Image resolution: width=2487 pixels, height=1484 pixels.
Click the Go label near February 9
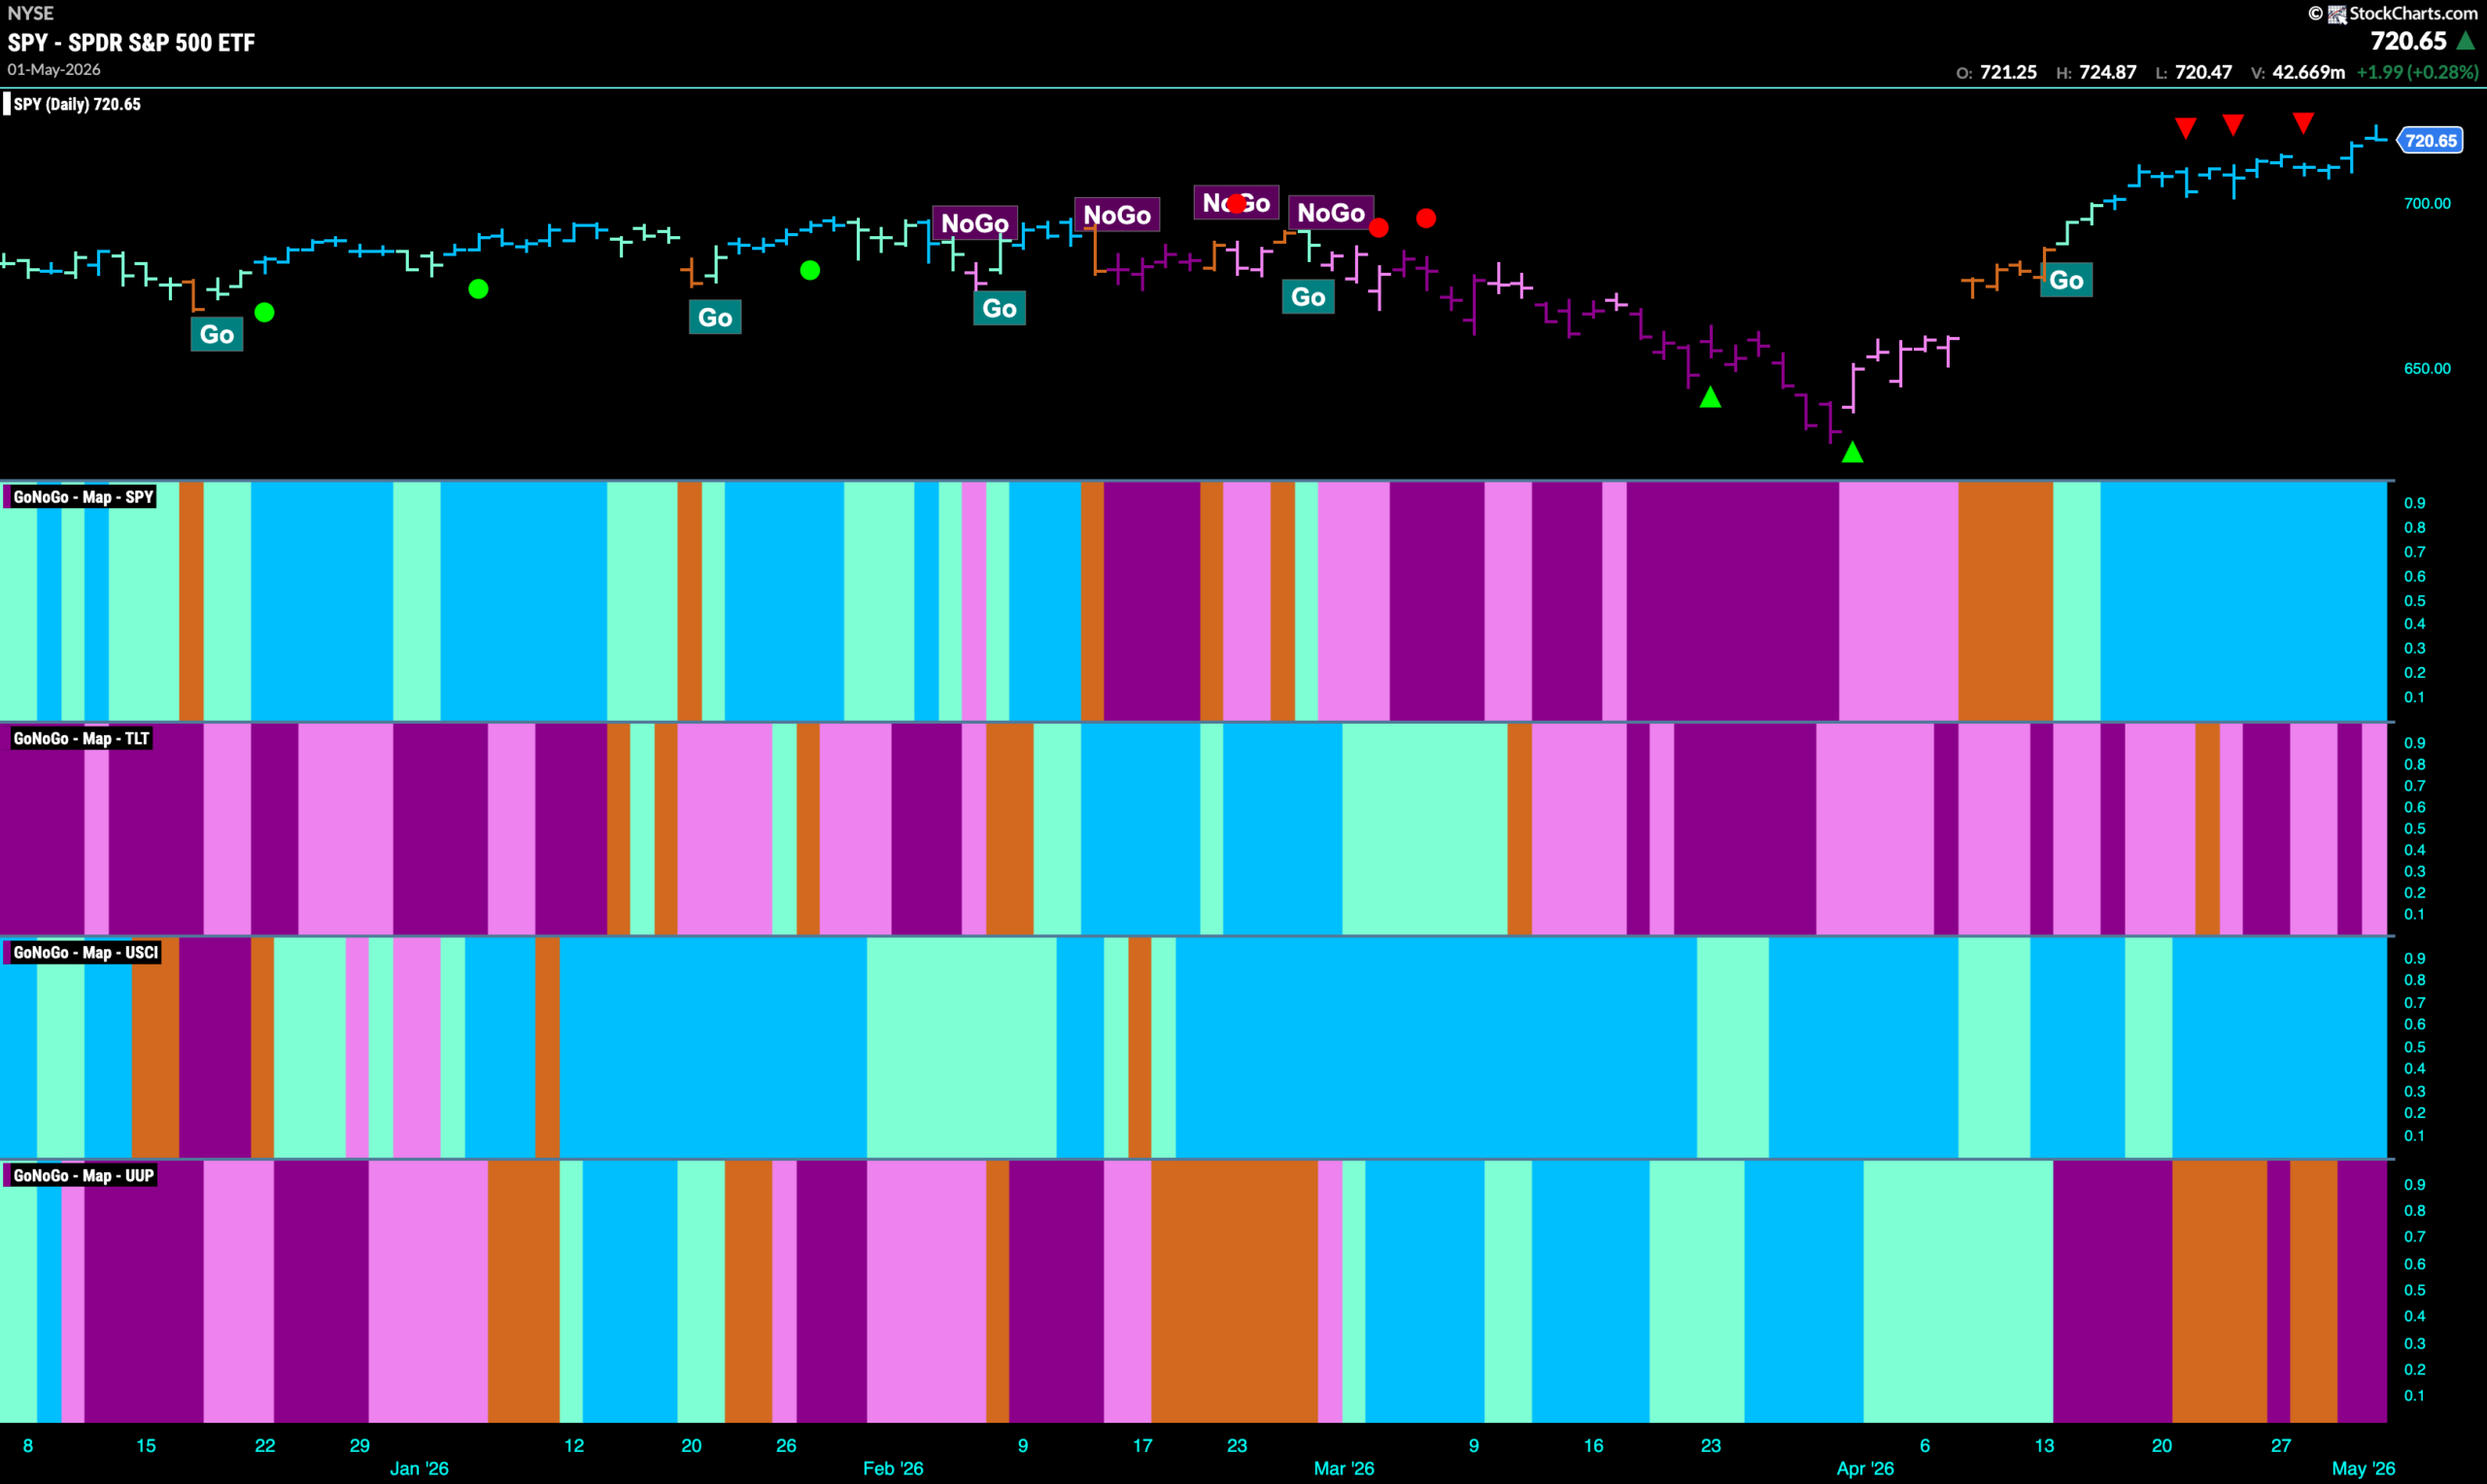coord(999,308)
